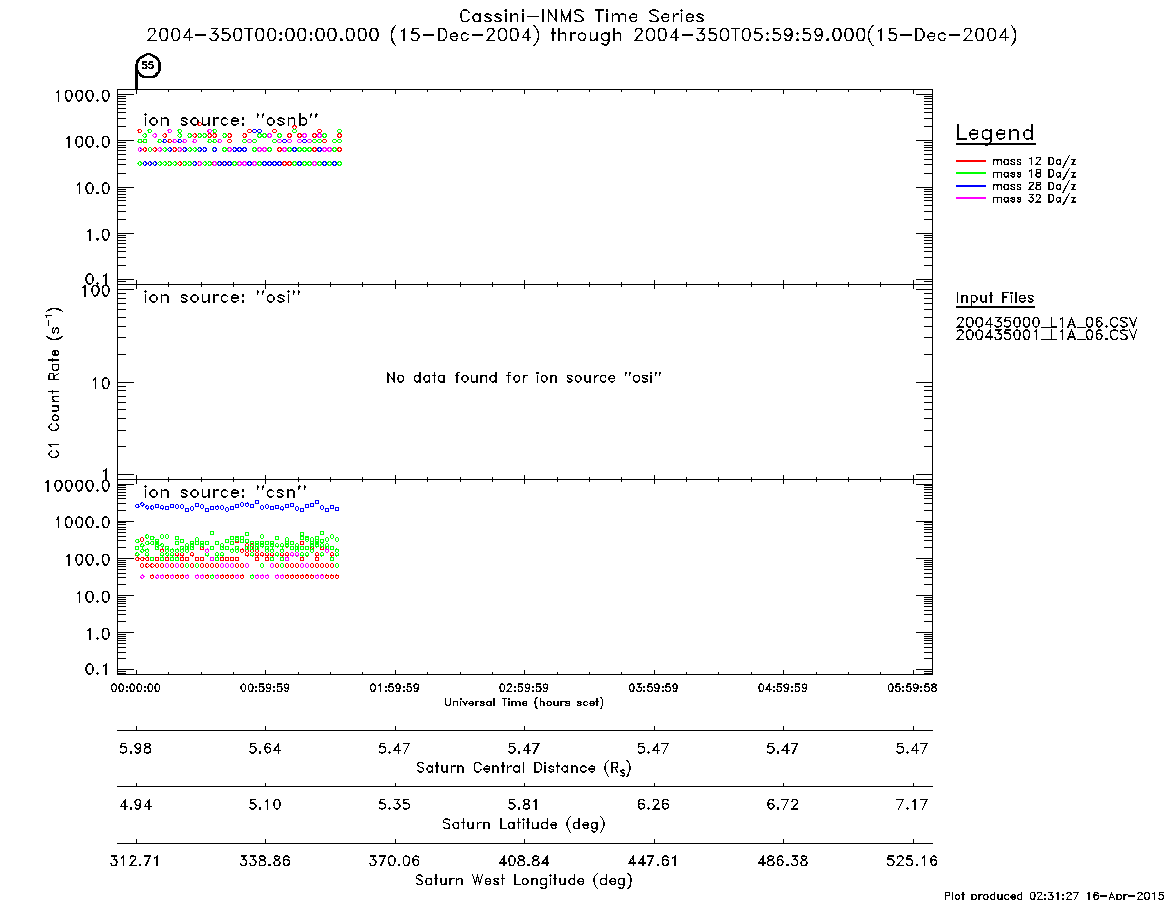1165x900 pixels.
Task: Click the time tick label 00:00:00
Action: [135, 688]
